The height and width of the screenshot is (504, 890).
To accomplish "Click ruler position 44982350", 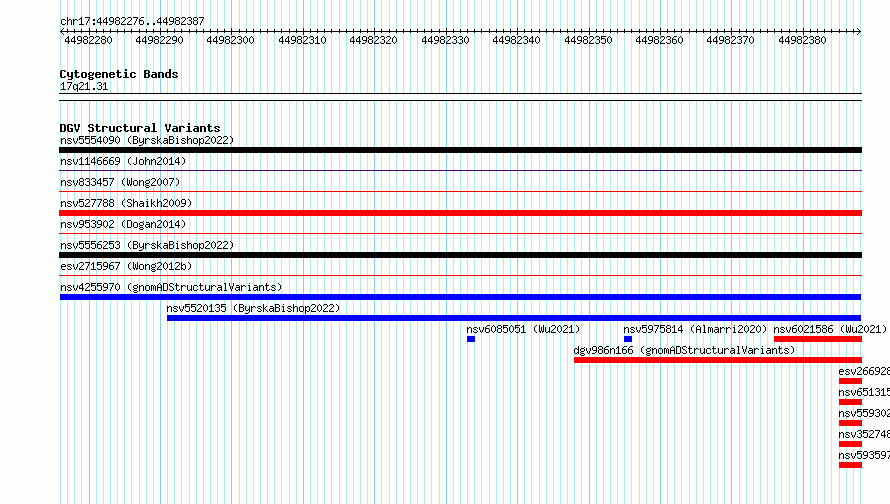I will [x=589, y=40].
